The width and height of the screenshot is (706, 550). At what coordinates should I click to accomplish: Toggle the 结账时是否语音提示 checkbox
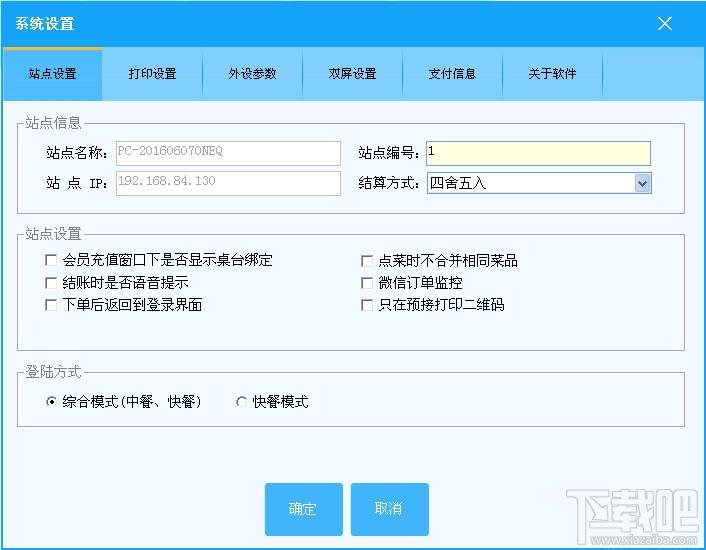click(51, 283)
